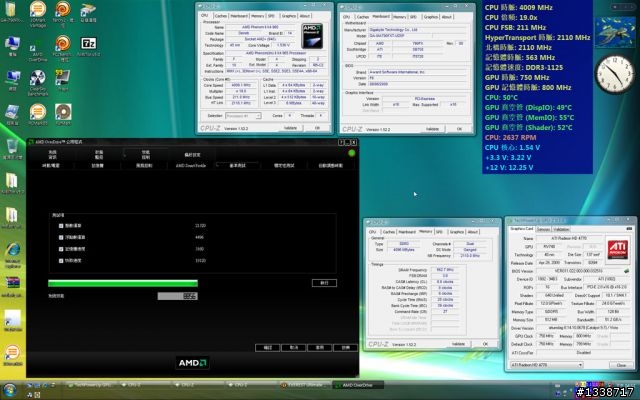Click the green benchmark progress bar in OverDrive
Screen dimensions: 640x400
(x=123, y=283)
